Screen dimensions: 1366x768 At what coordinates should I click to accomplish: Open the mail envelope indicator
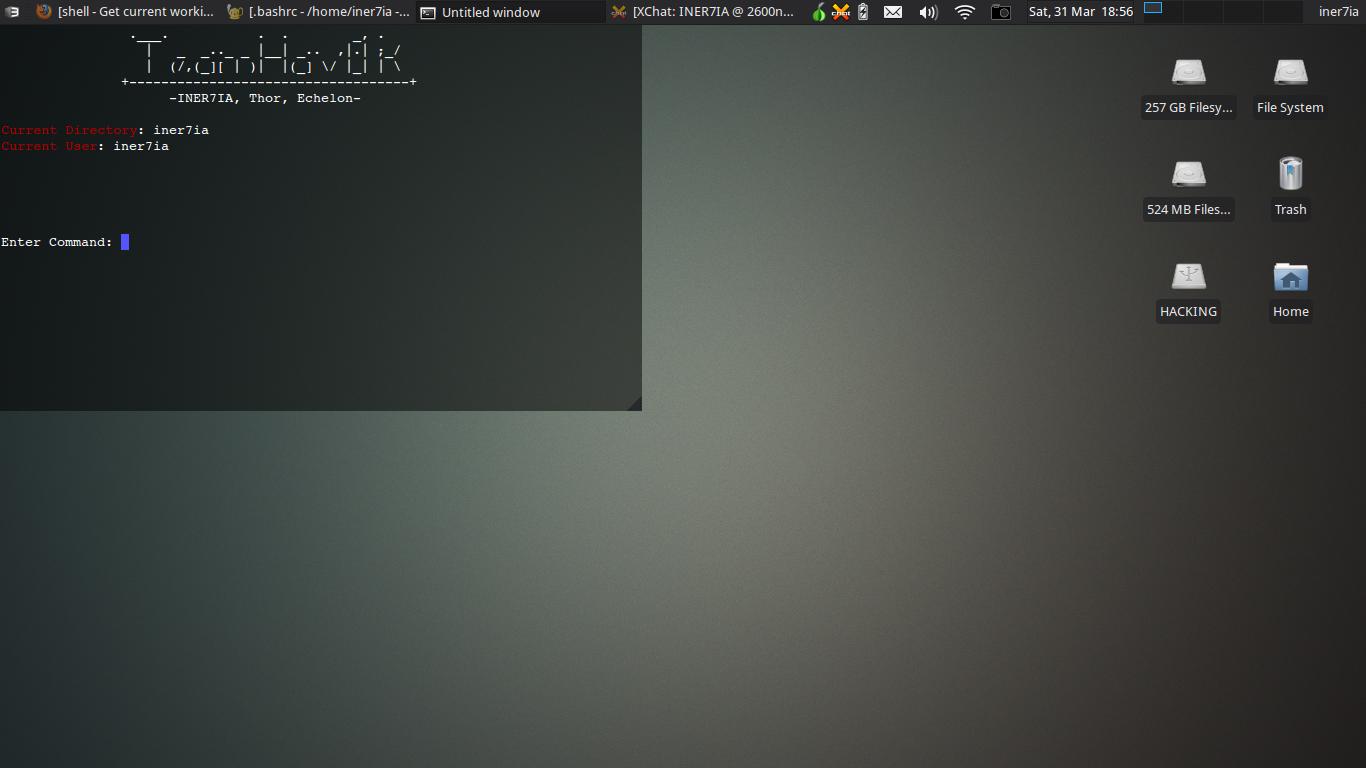(x=893, y=12)
